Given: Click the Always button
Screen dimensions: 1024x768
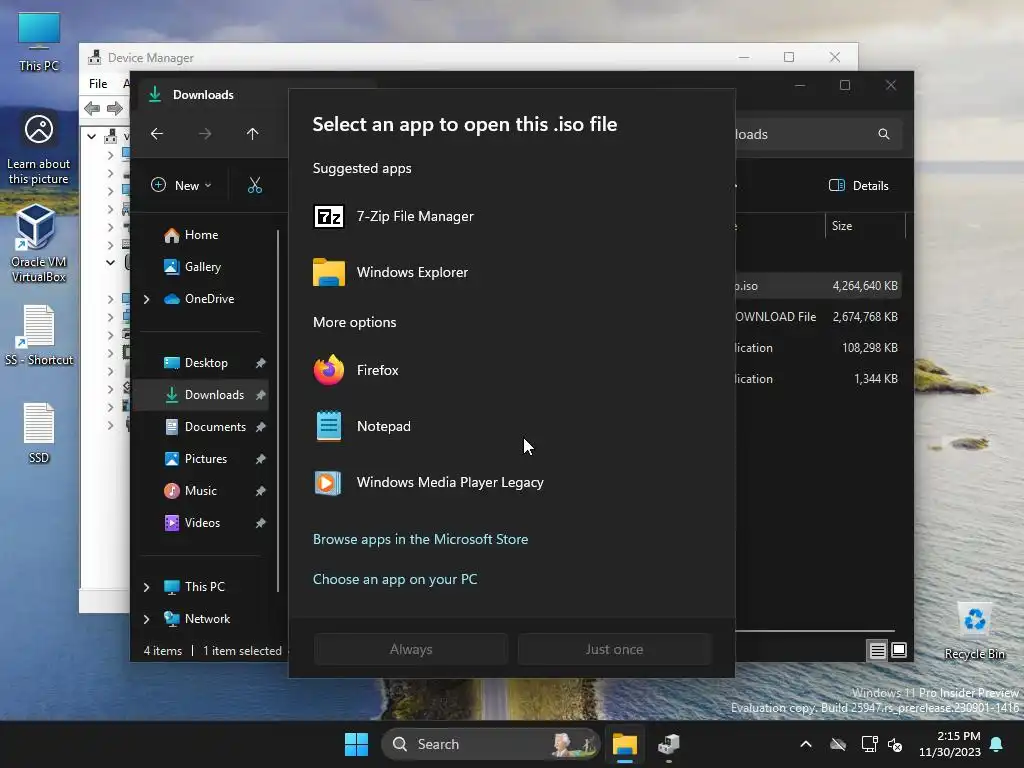Looking at the screenshot, I should [411, 649].
